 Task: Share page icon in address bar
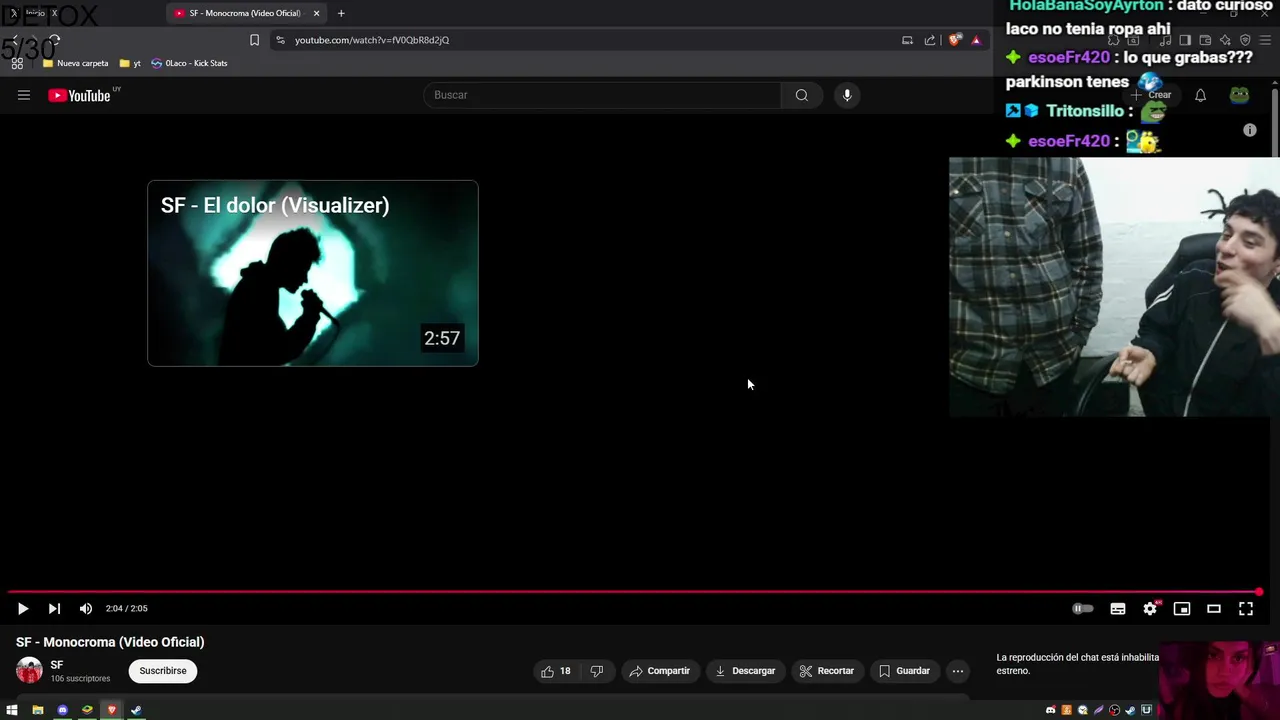click(930, 40)
